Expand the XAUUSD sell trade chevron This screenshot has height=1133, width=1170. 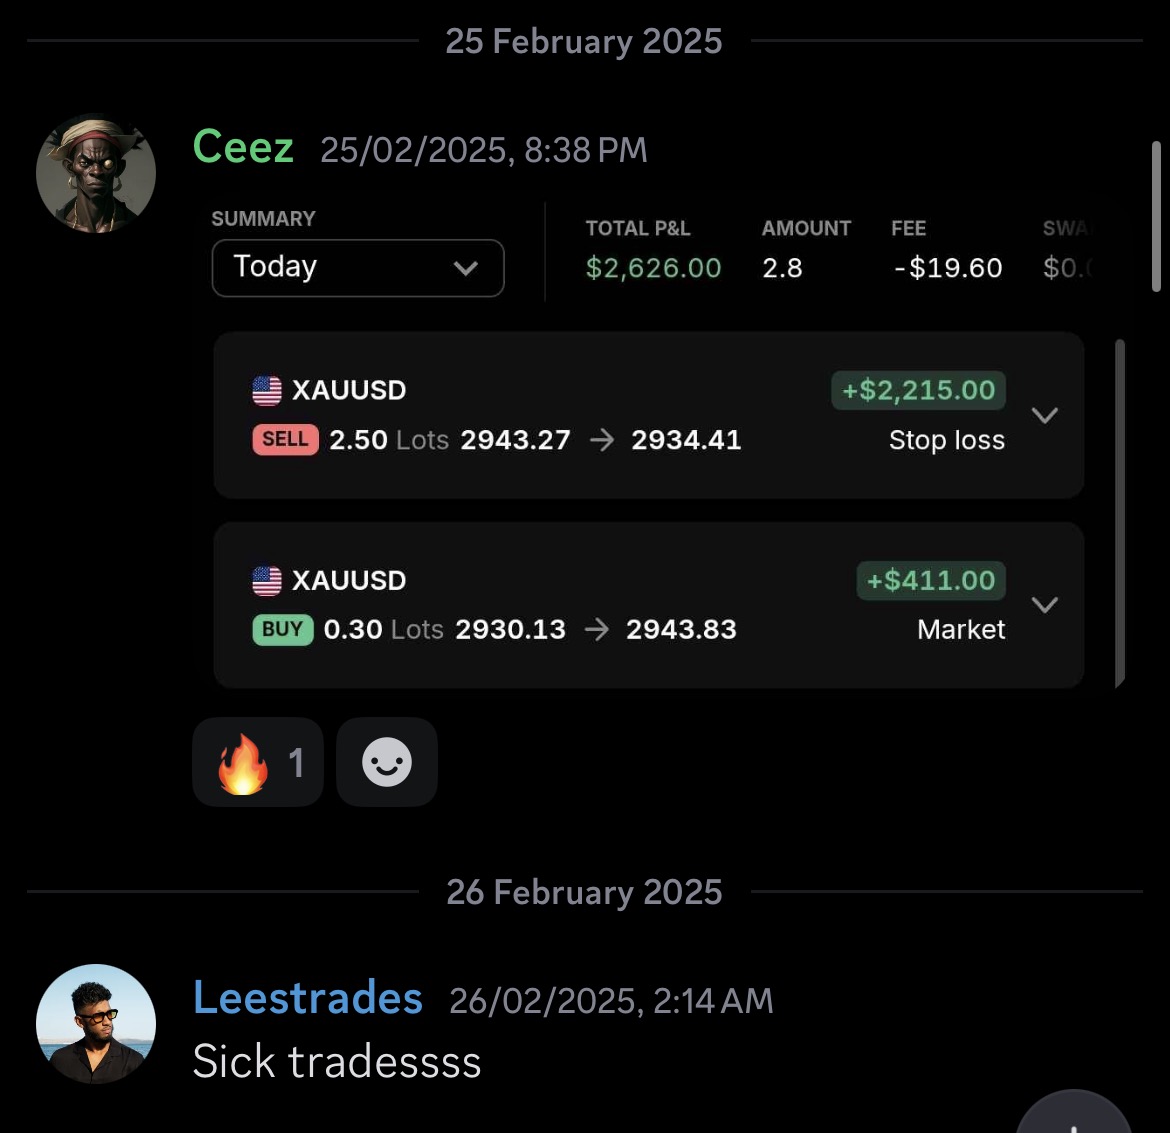[x=1044, y=415]
